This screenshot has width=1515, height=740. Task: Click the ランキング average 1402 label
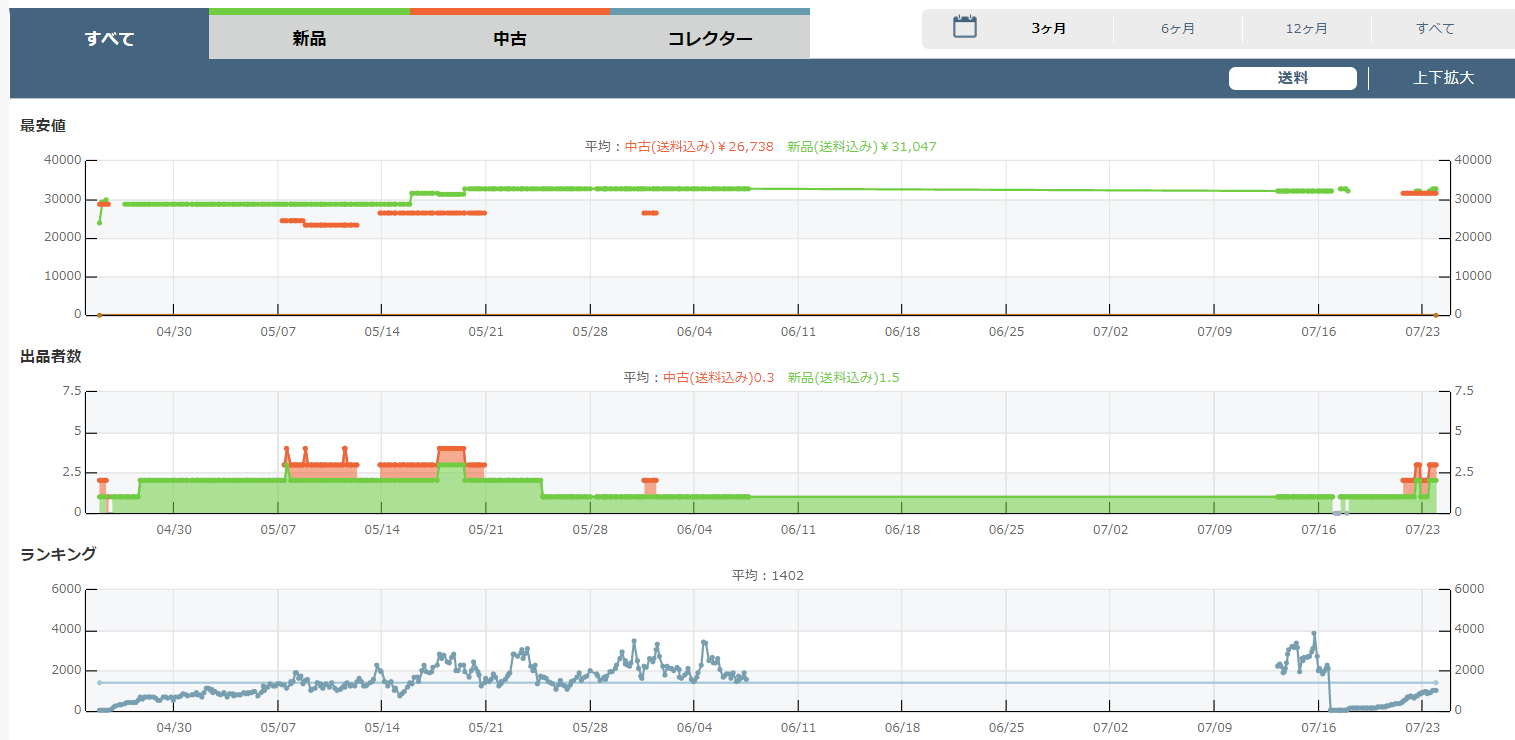pos(767,575)
